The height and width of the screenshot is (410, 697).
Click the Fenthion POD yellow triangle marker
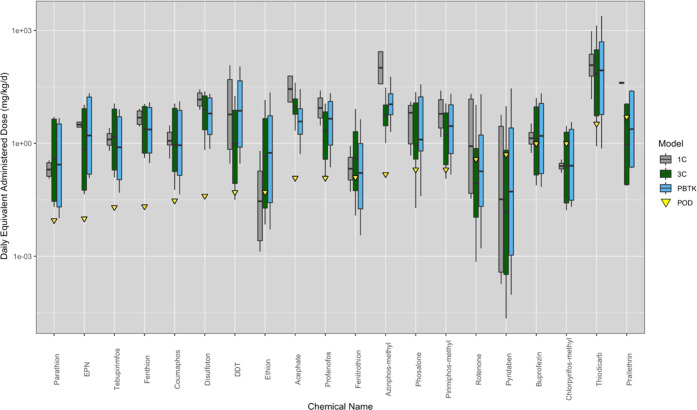(144, 207)
